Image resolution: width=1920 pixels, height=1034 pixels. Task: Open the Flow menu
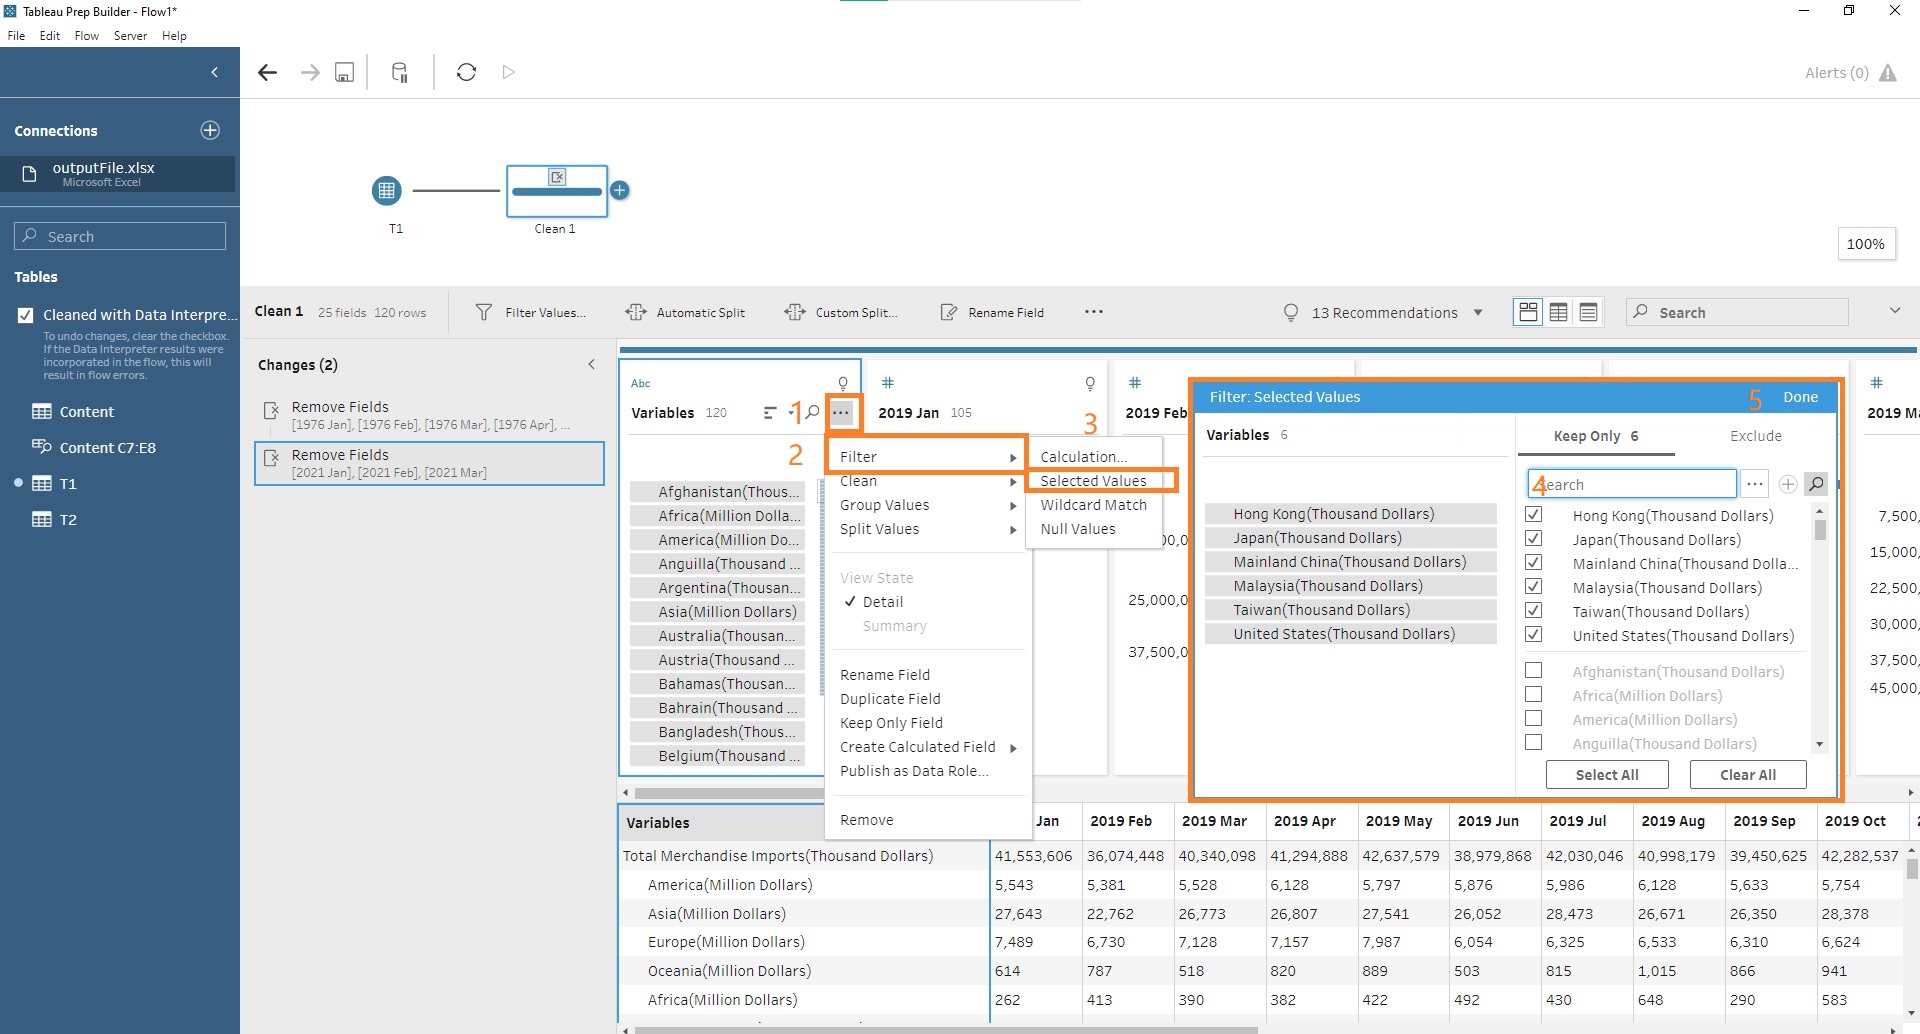[86, 35]
